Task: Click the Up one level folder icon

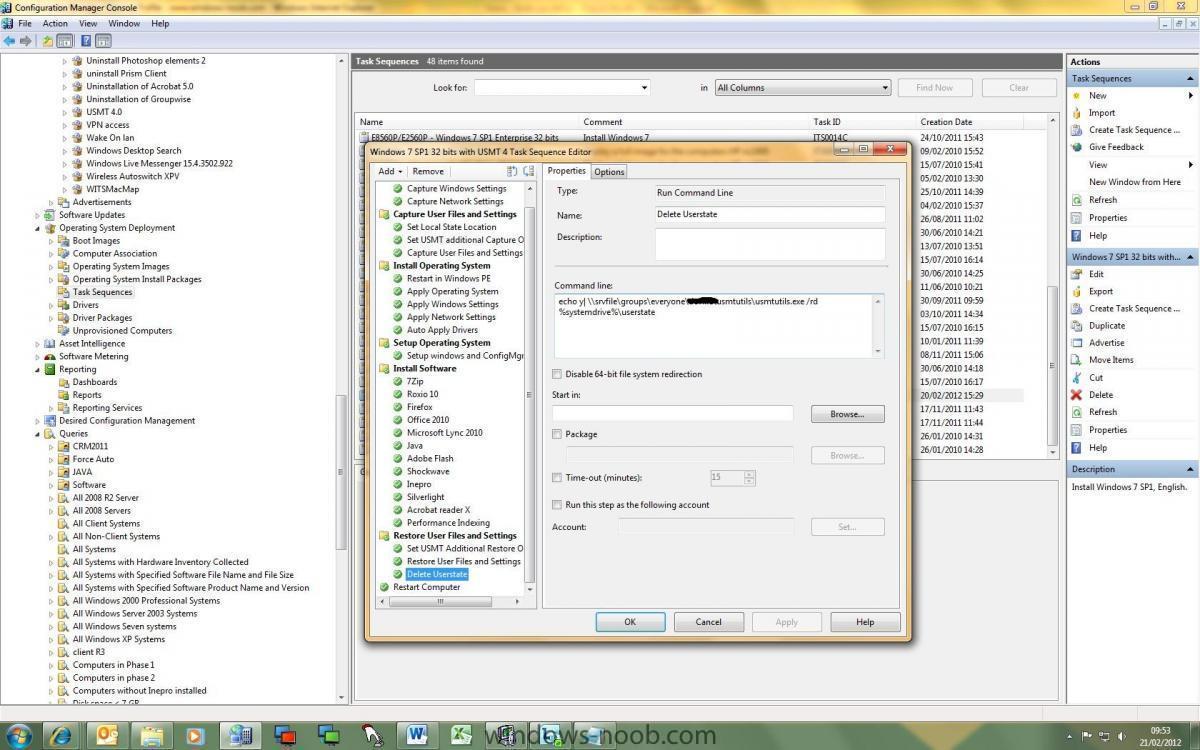Action: 47,41
